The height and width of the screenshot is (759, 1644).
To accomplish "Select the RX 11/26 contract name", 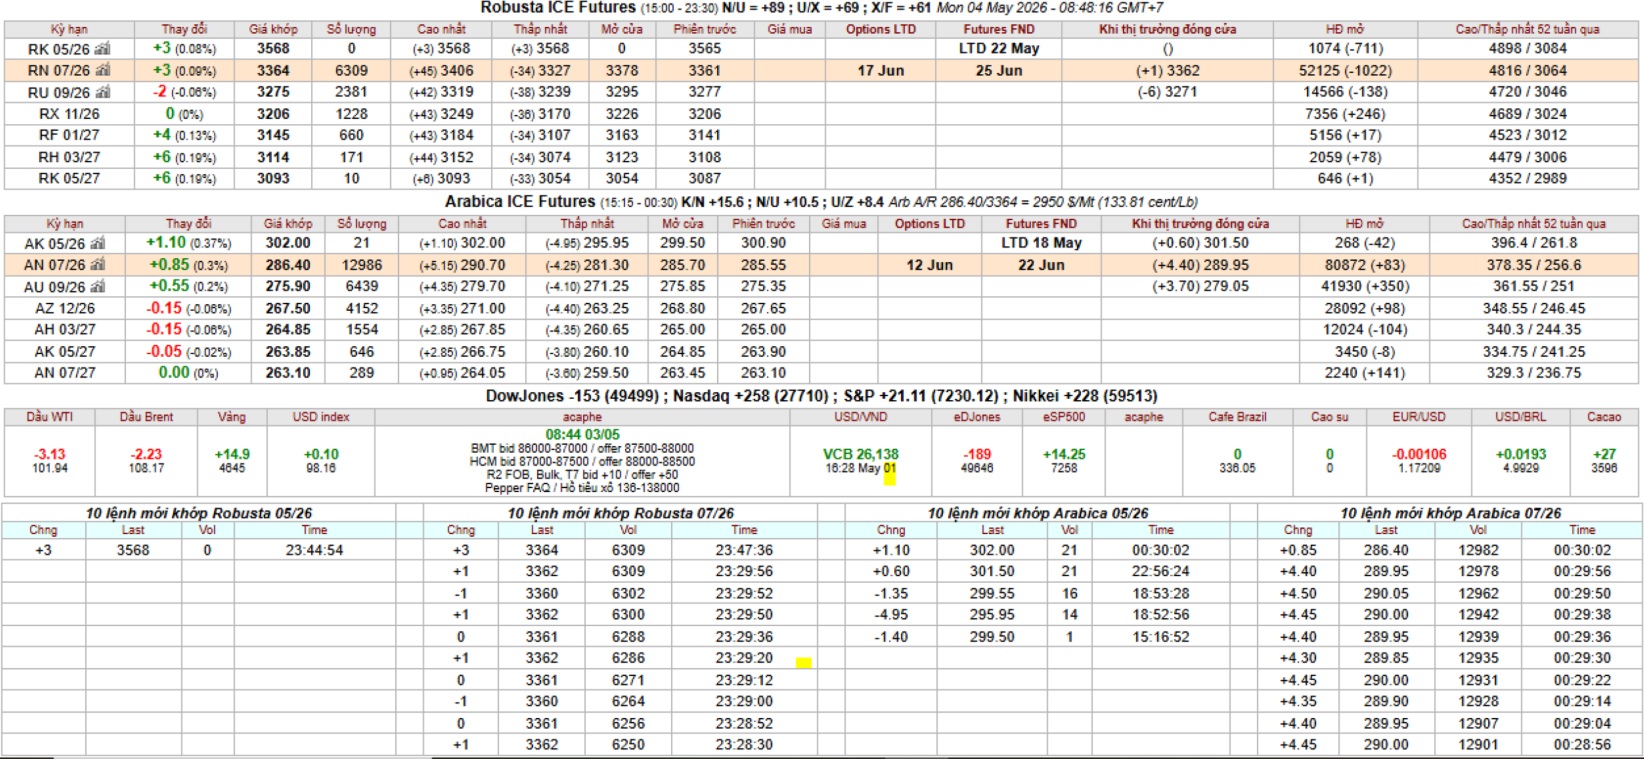I will coord(69,114).
